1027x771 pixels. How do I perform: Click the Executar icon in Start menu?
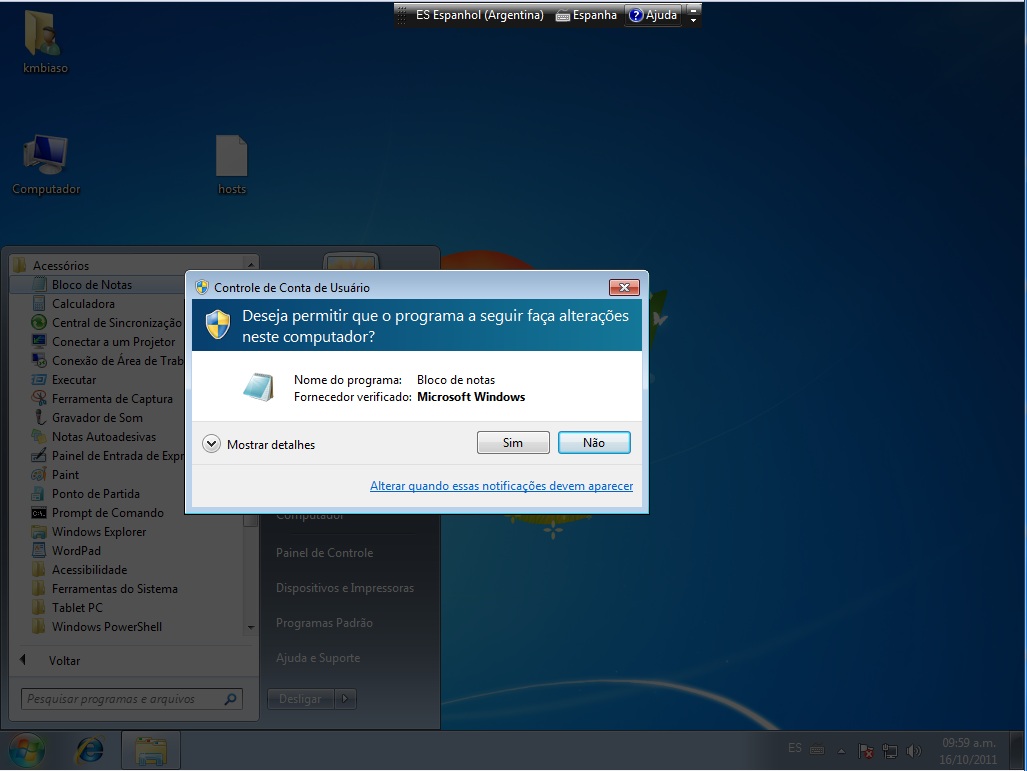tap(39, 379)
